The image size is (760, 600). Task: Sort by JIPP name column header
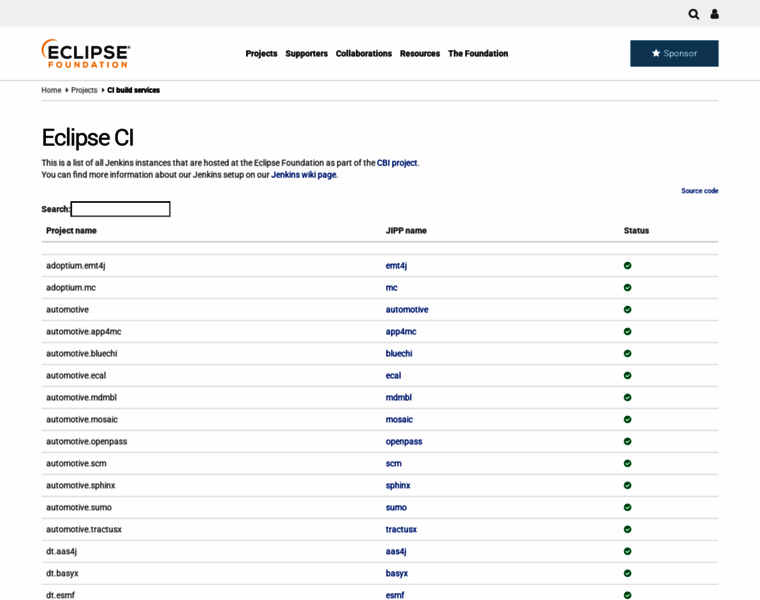pyautogui.click(x=406, y=231)
